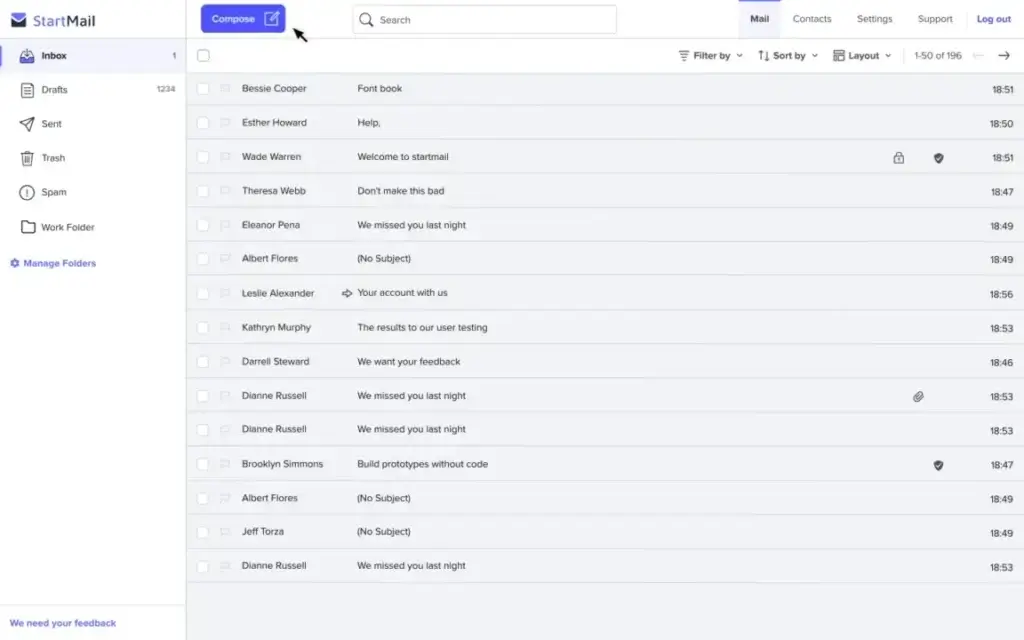Open the Sent folder label
The width and height of the screenshot is (1024, 640).
tap(52, 124)
